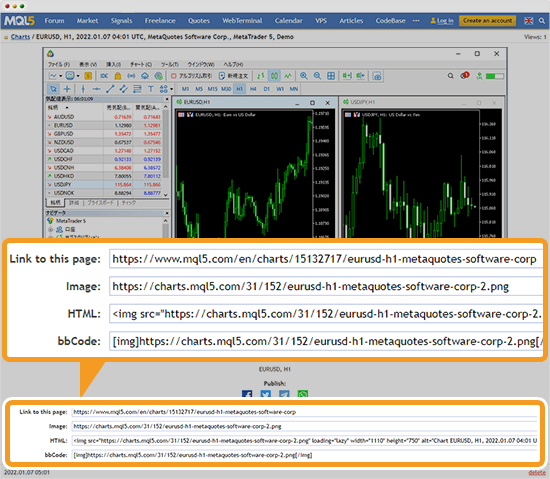
Task: Click the MetaTrader search magnifier icon
Action: 451,76
